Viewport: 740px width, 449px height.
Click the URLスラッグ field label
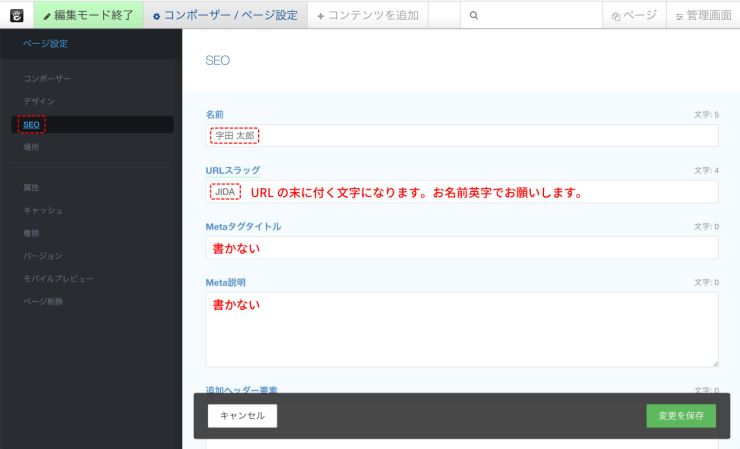tap(233, 170)
